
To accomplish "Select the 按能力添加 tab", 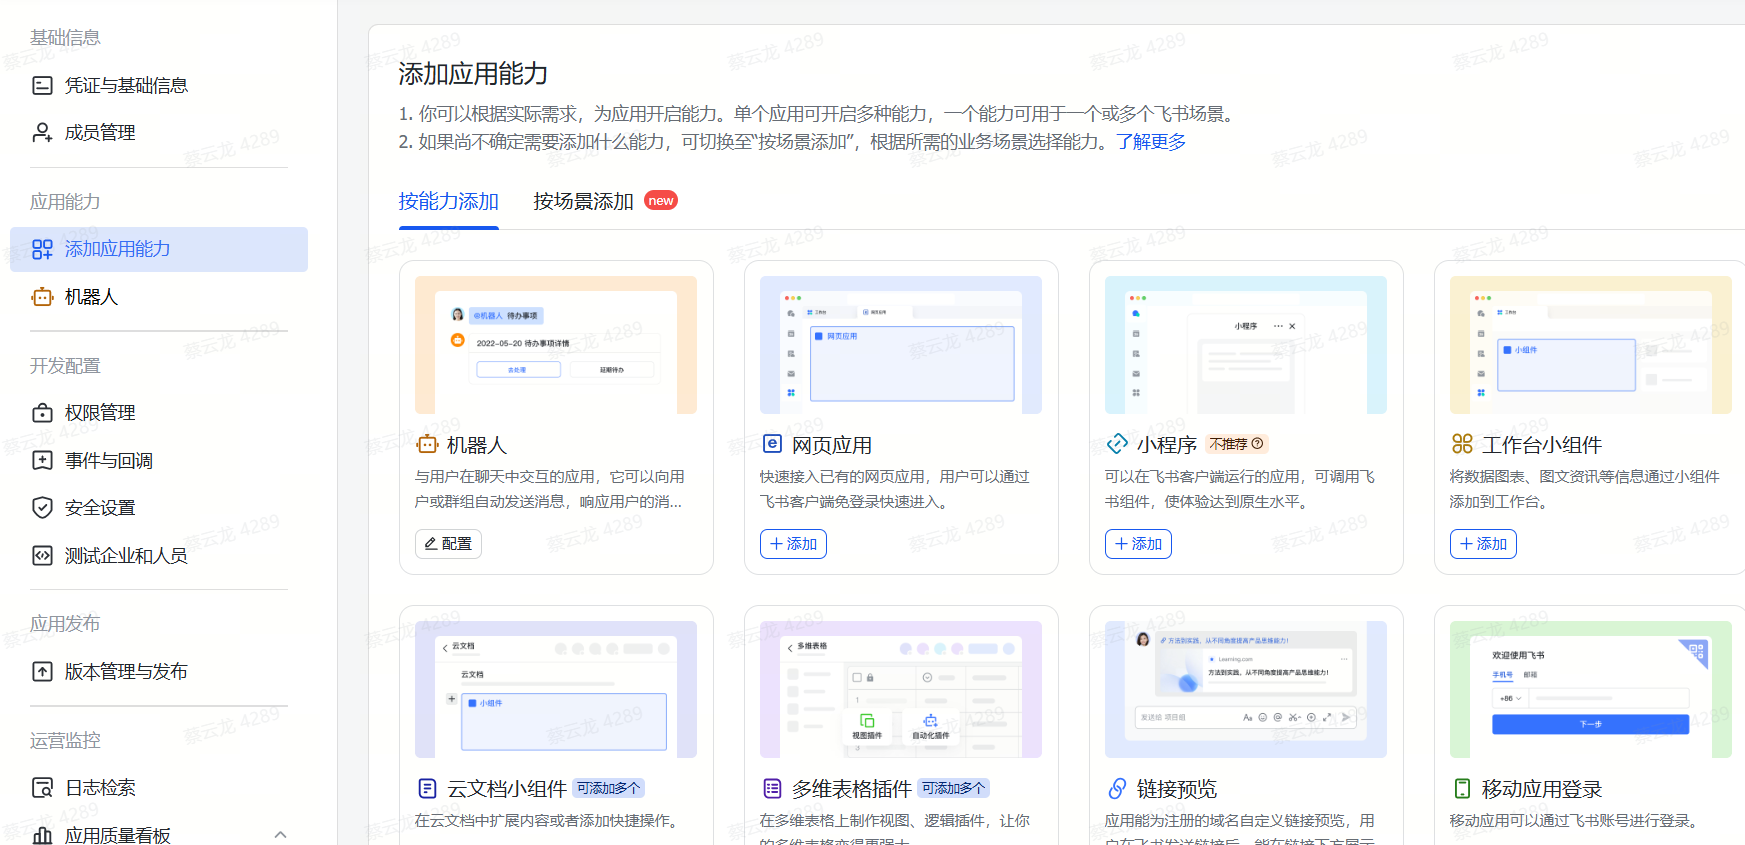I will pos(448,202).
